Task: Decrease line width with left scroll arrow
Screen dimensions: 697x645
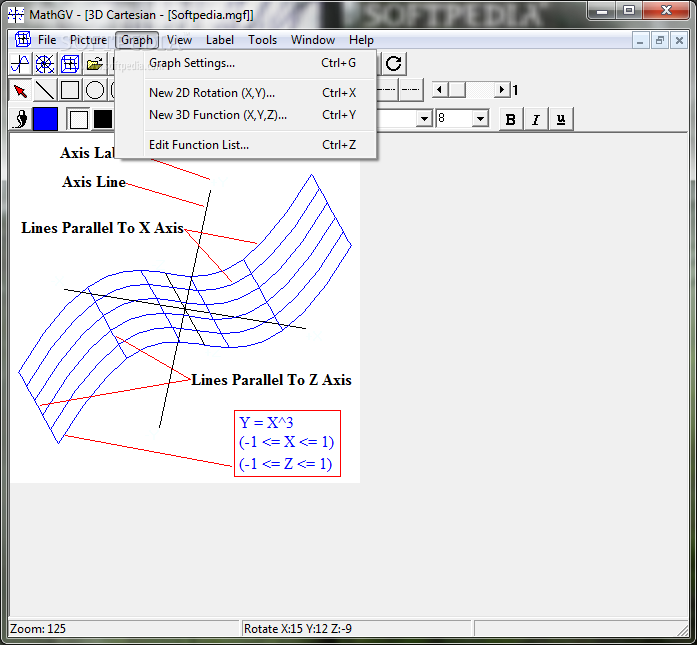Action: [440, 90]
